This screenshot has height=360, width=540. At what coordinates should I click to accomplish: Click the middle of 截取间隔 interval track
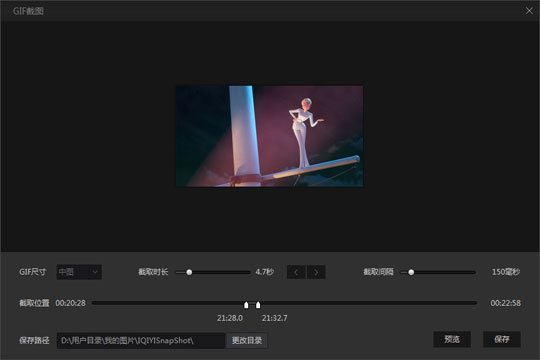pos(438,272)
